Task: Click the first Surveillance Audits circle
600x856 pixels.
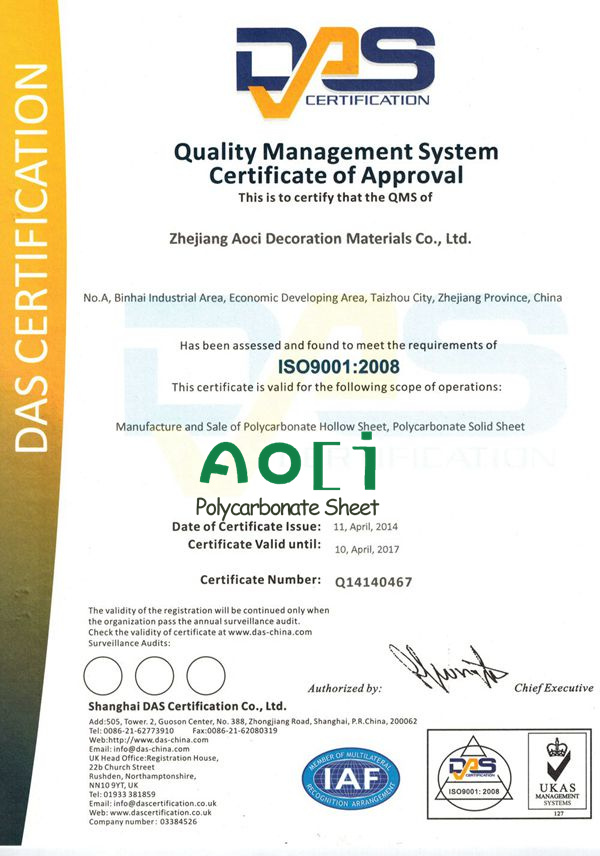Action: coord(105,677)
